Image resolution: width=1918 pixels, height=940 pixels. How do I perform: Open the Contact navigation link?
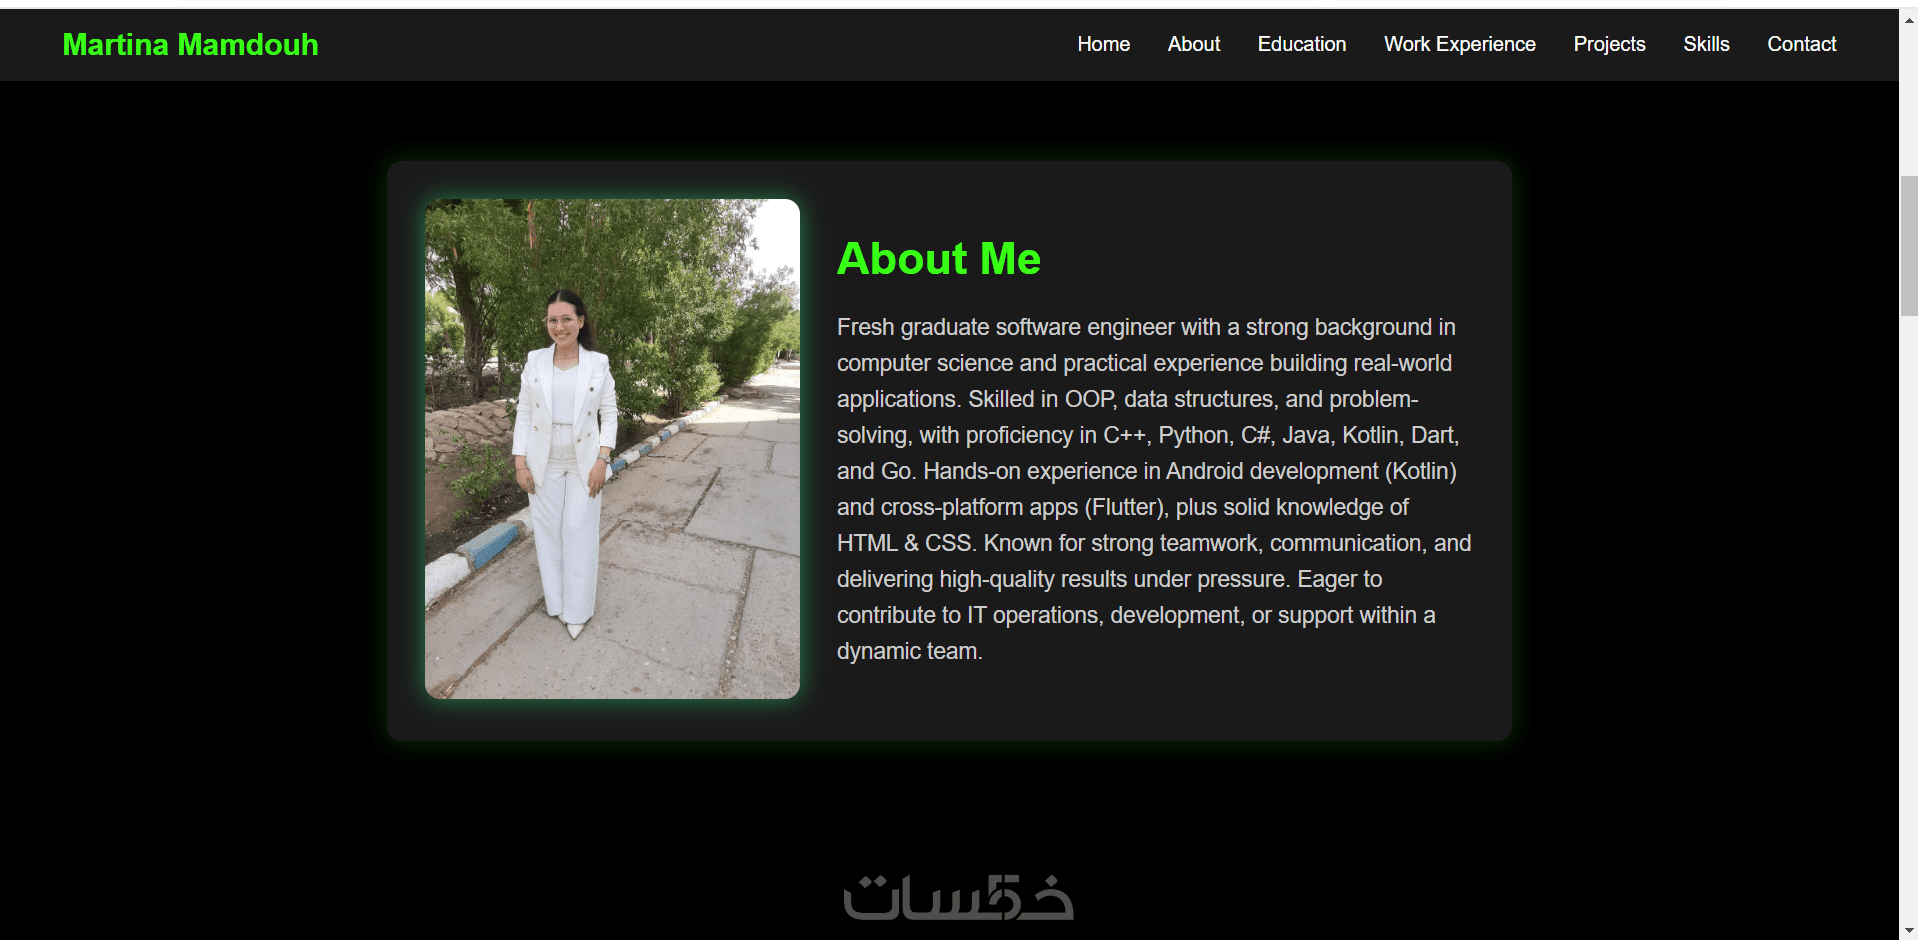click(x=1801, y=44)
